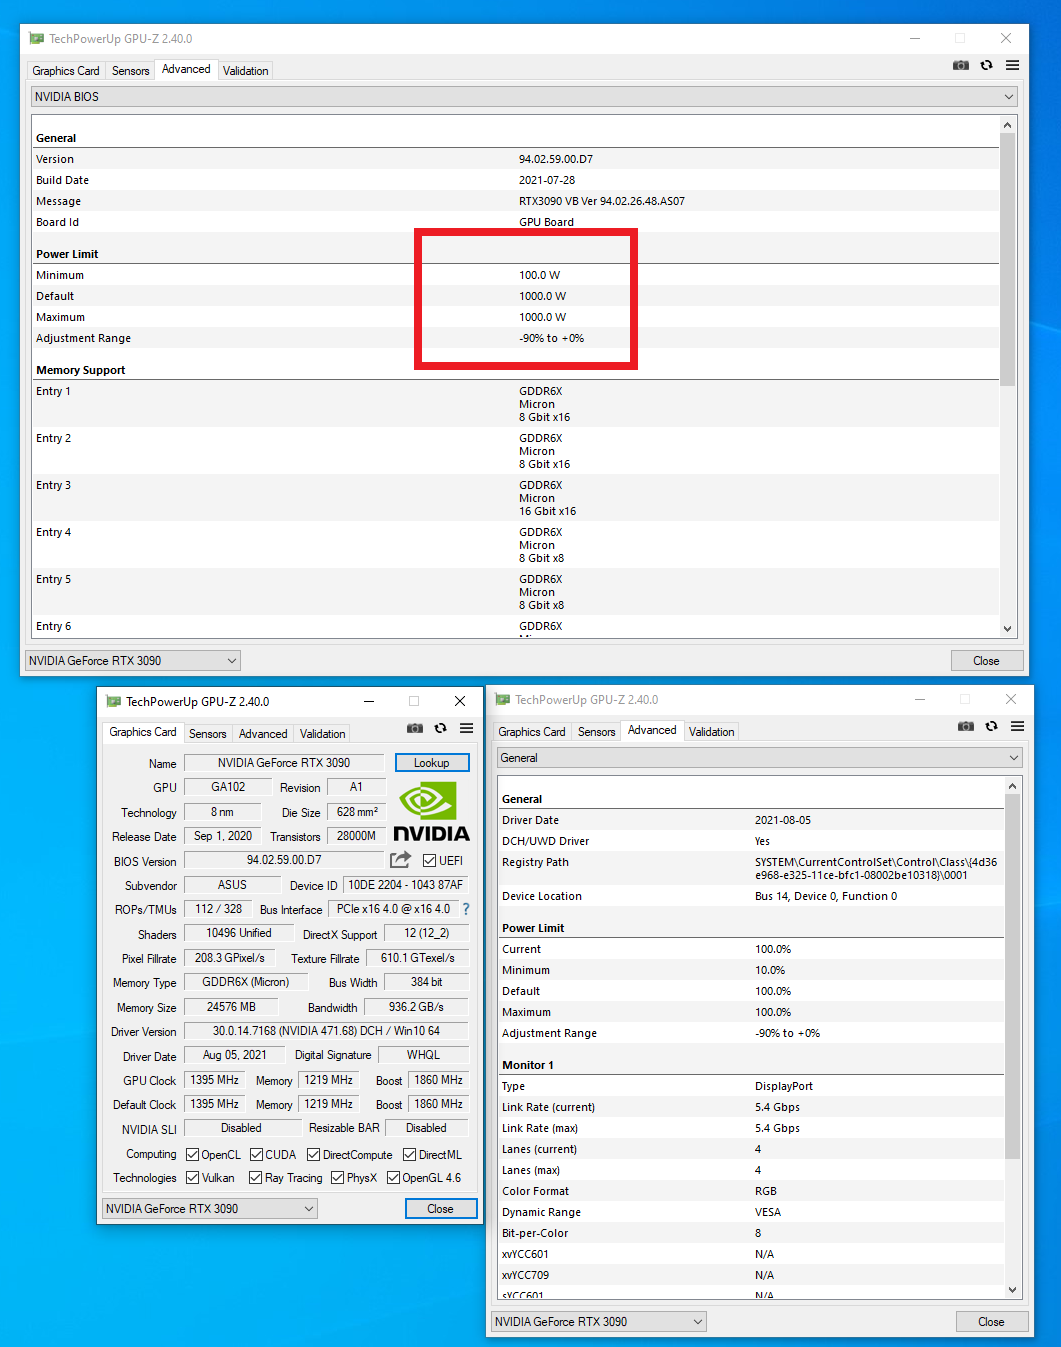Toggle the OpenGL 4.6 checkbox
1061x1347 pixels.
point(393,1178)
